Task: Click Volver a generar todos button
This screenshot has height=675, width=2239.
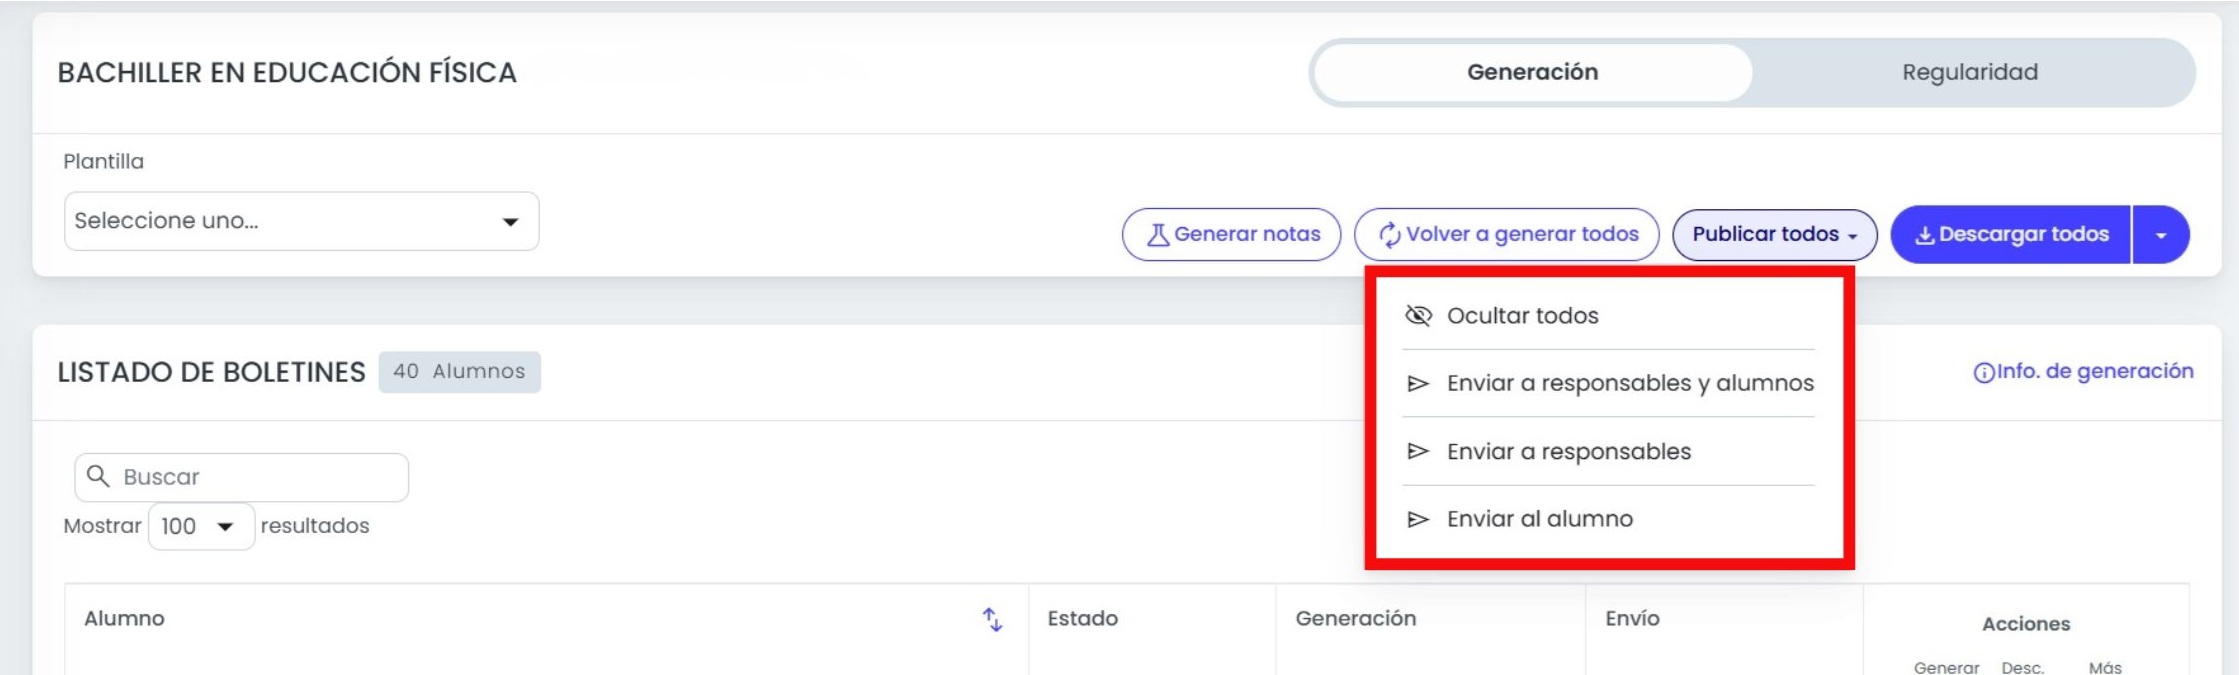Action: pyautogui.click(x=1506, y=234)
